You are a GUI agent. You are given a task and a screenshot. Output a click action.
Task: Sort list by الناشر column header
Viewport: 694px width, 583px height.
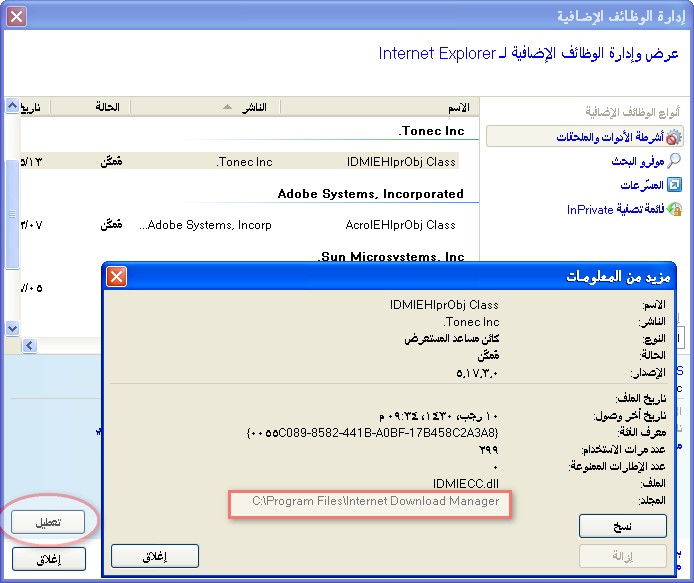tap(254, 108)
